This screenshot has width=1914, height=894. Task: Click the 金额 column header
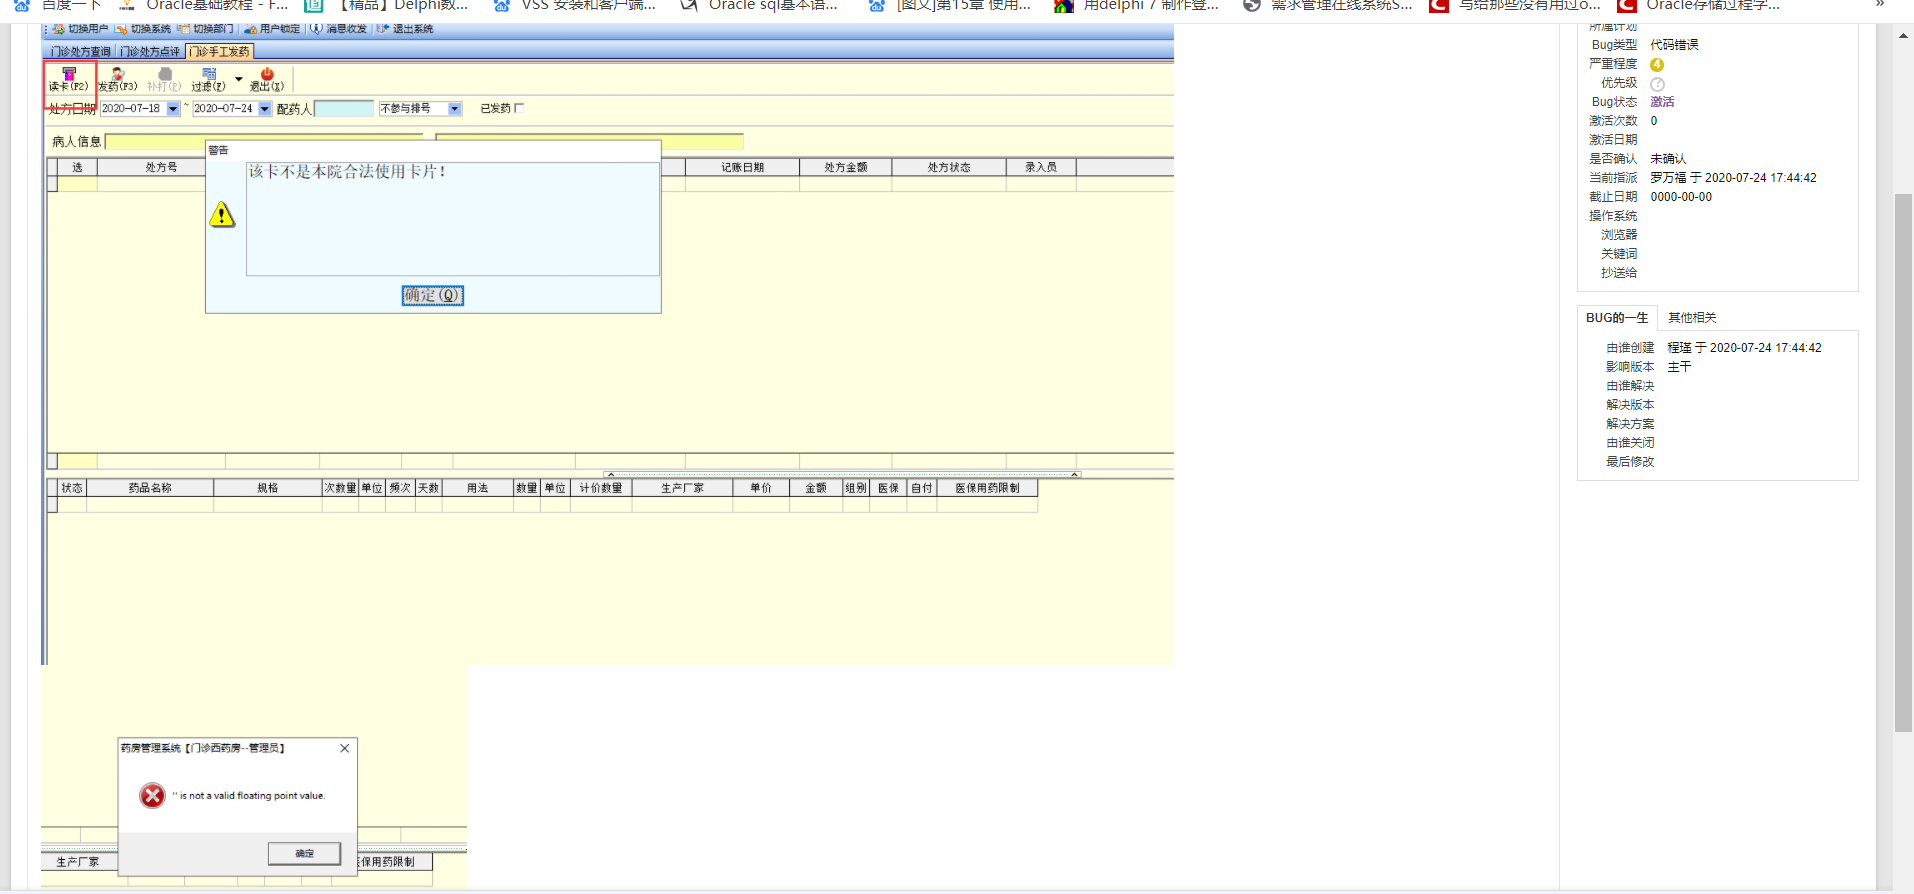(816, 488)
